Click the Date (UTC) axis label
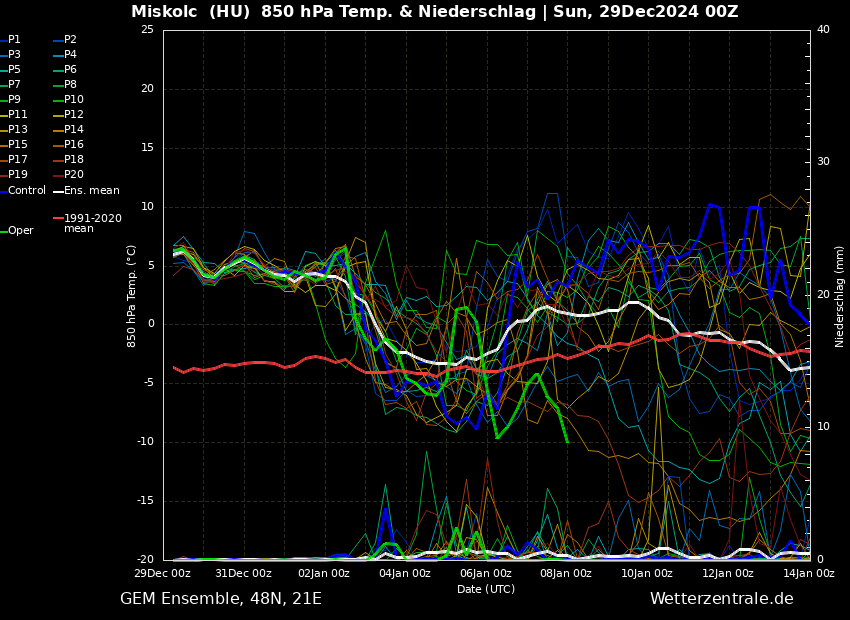Screen dimensions: 850x620 click(x=486, y=590)
